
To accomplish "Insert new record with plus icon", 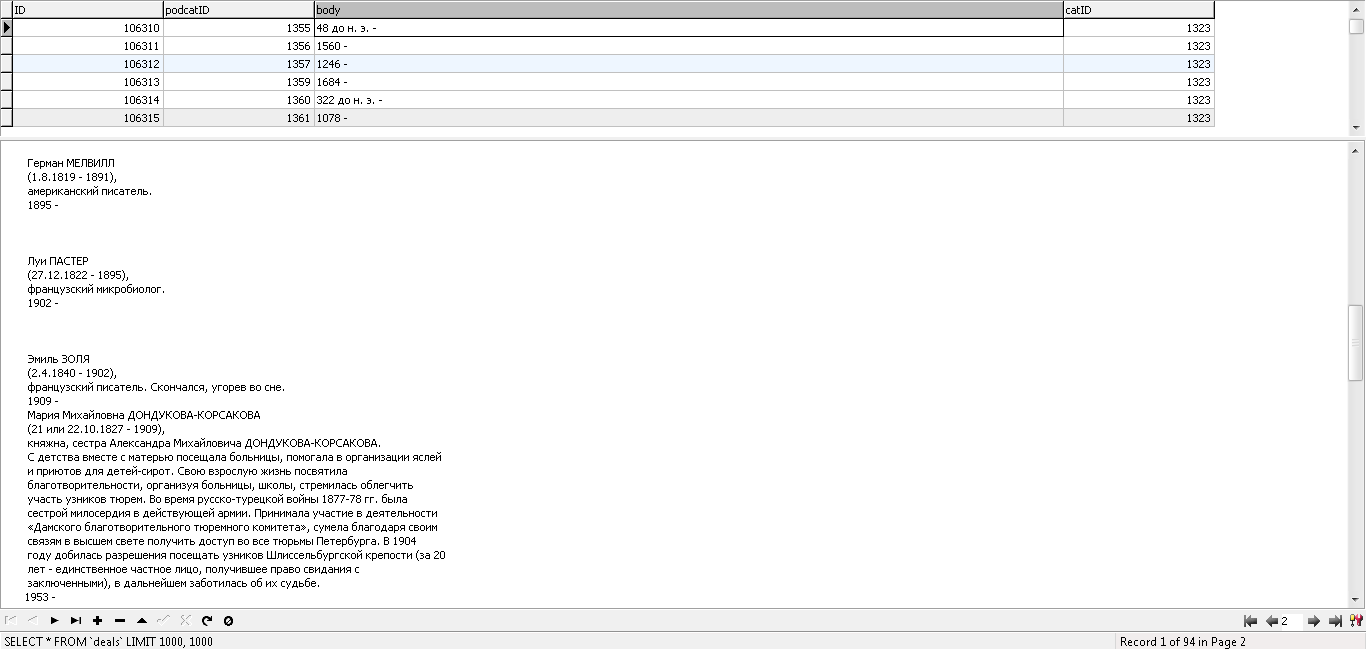I will [x=98, y=620].
